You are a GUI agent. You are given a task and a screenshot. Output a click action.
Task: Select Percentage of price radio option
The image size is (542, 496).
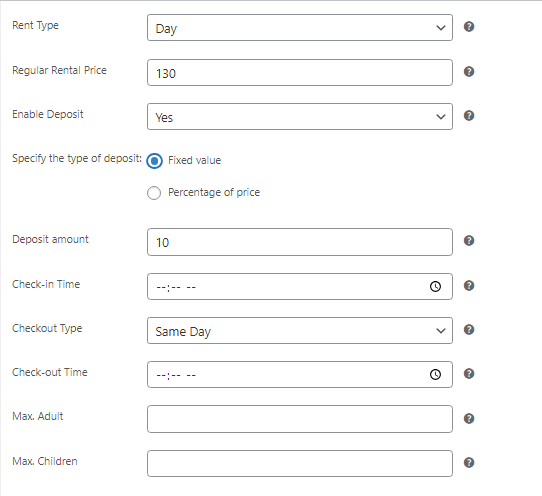[154, 193]
